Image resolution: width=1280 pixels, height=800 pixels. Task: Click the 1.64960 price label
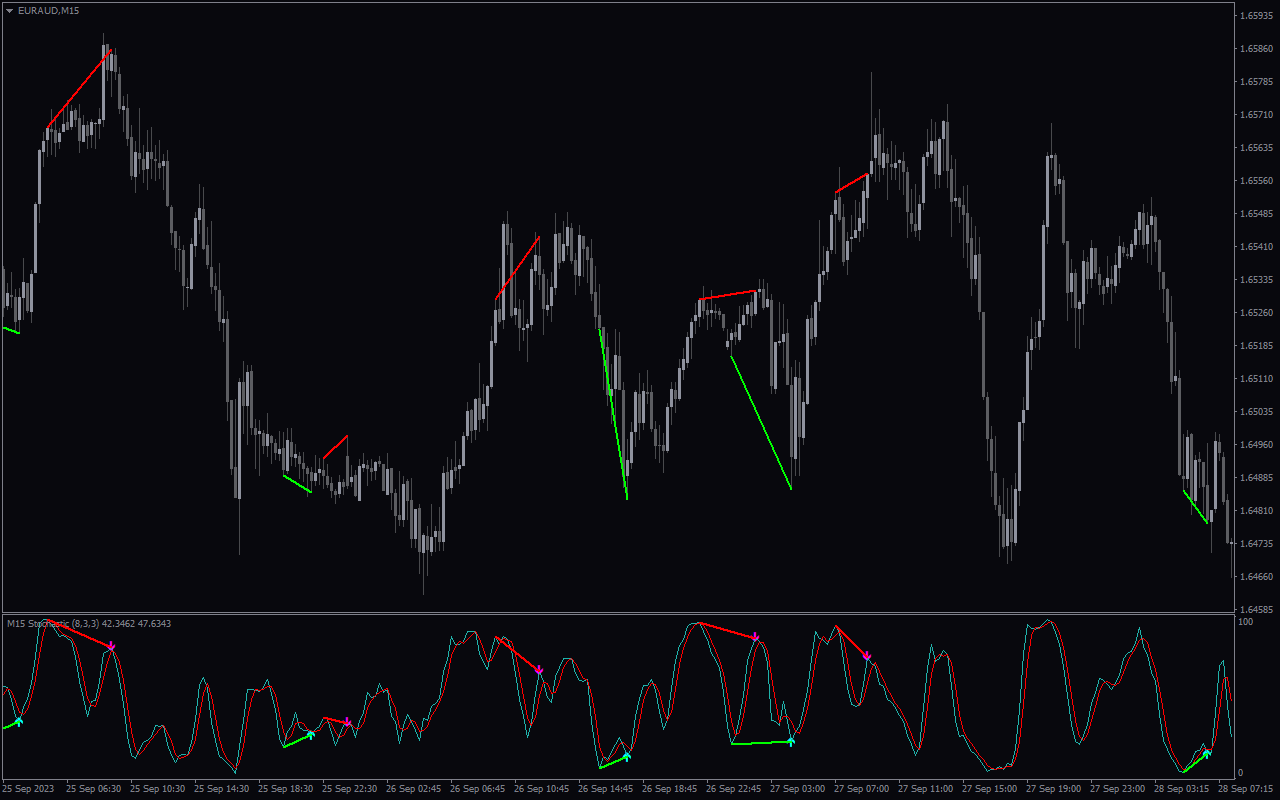[1256, 445]
